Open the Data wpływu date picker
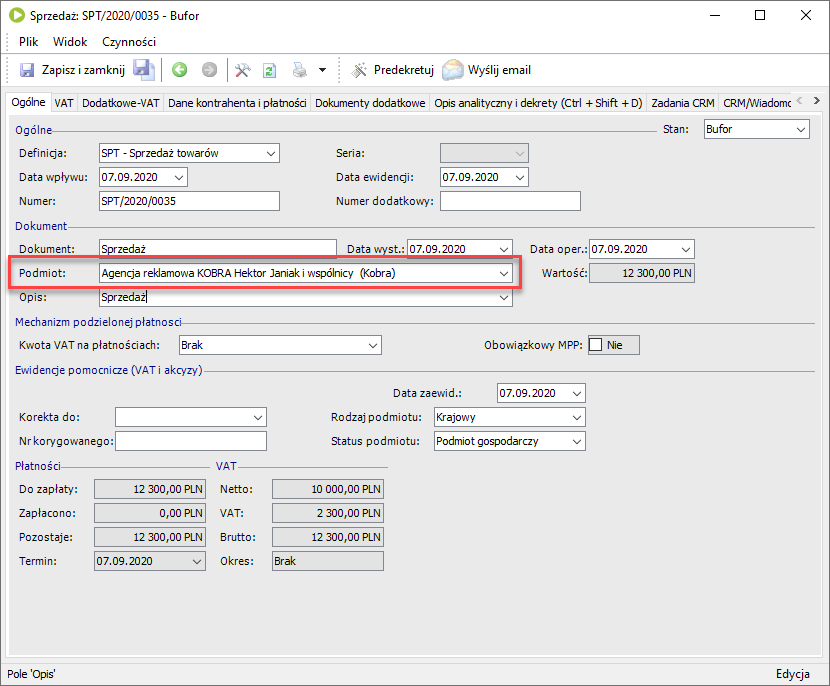The width and height of the screenshot is (830, 686). [x=179, y=177]
